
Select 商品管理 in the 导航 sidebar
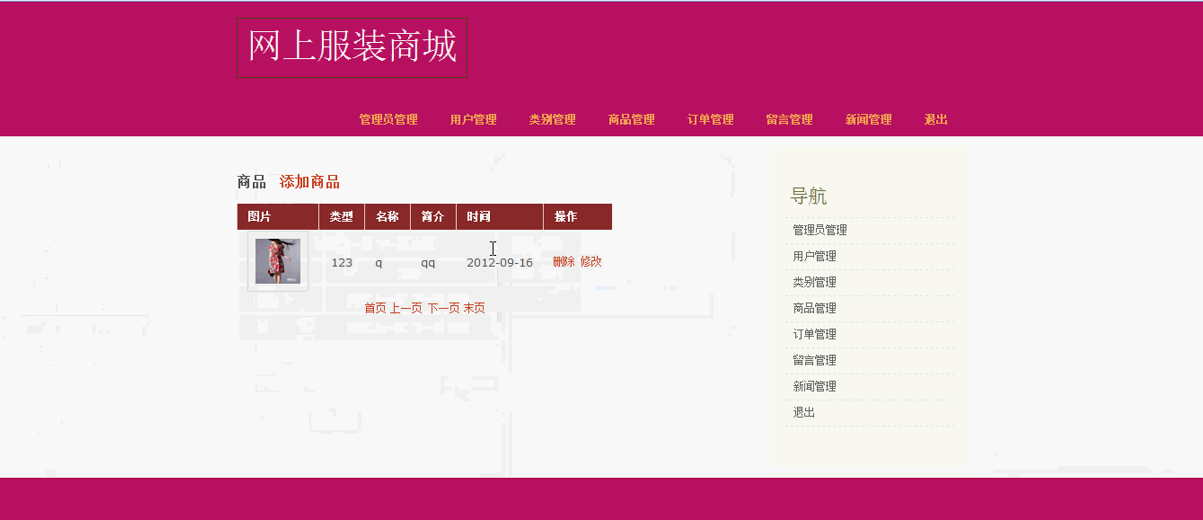814,308
